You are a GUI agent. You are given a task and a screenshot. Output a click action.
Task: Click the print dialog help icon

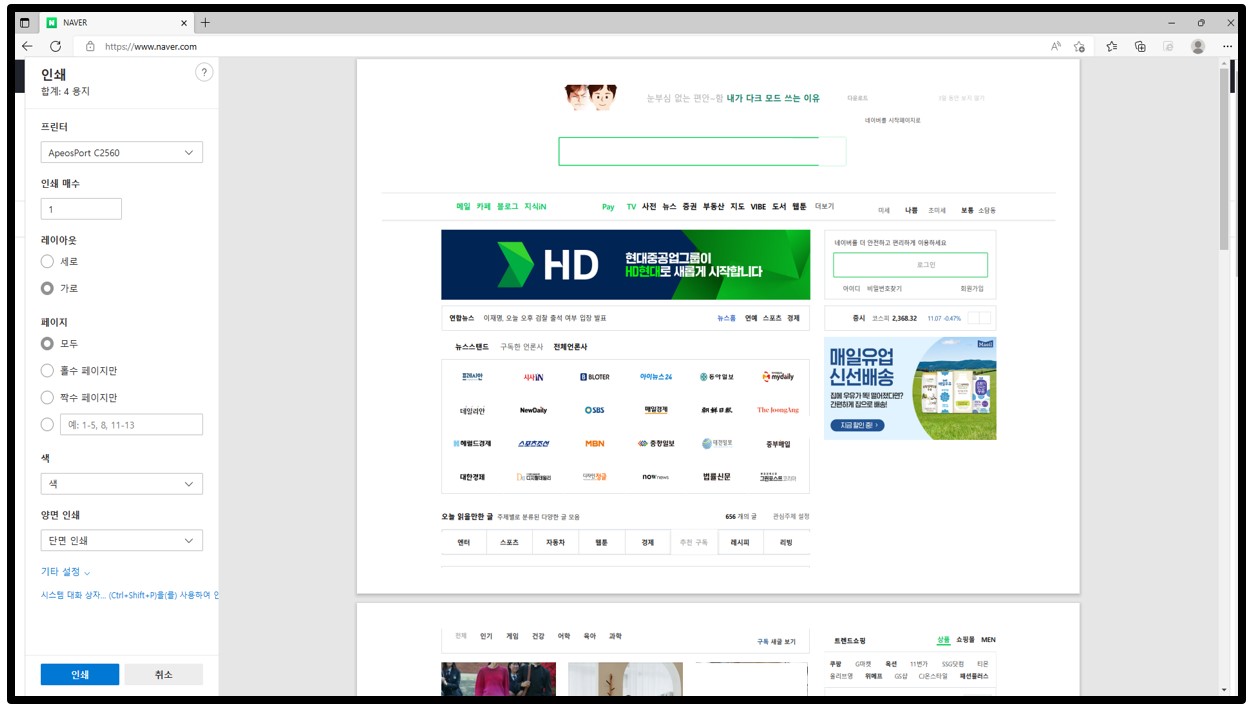coord(204,72)
